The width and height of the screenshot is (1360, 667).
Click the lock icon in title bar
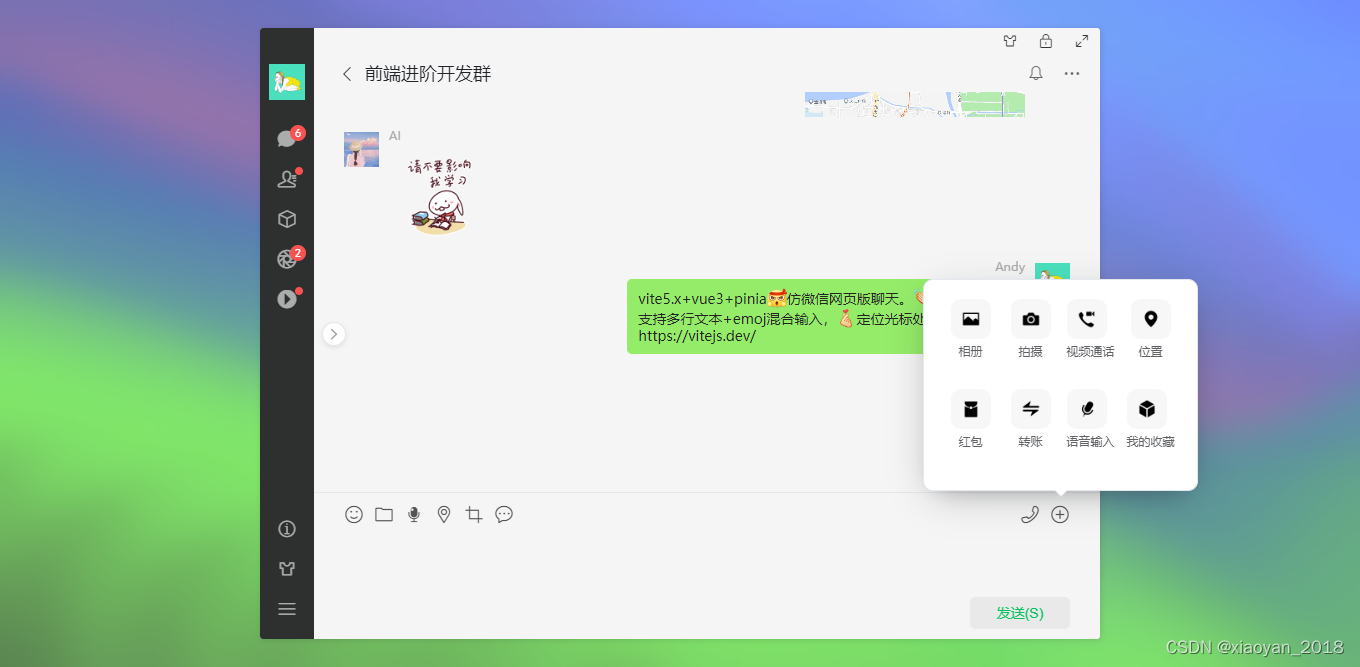(1046, 41)
